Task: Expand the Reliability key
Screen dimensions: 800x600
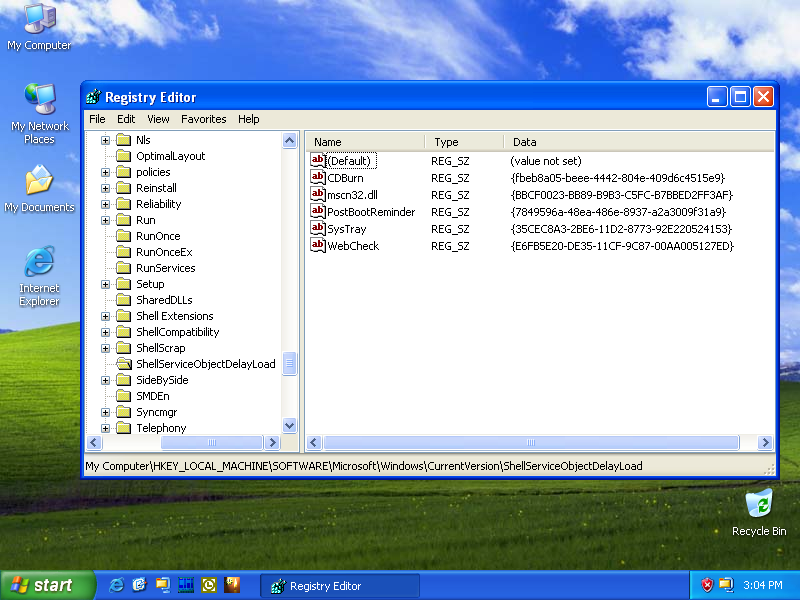Action: [105, 204]
